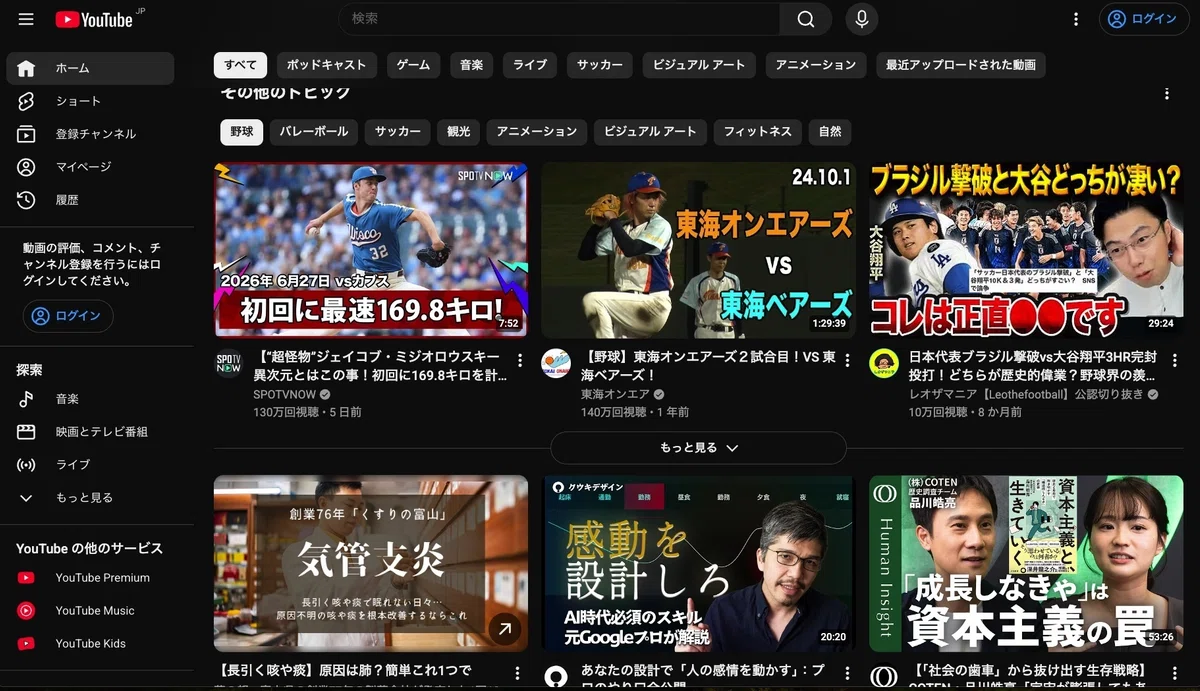Viewport: 1200px width, 691px height.
Task: Open YouTube Premium service
Action: [x=90, y=578]
